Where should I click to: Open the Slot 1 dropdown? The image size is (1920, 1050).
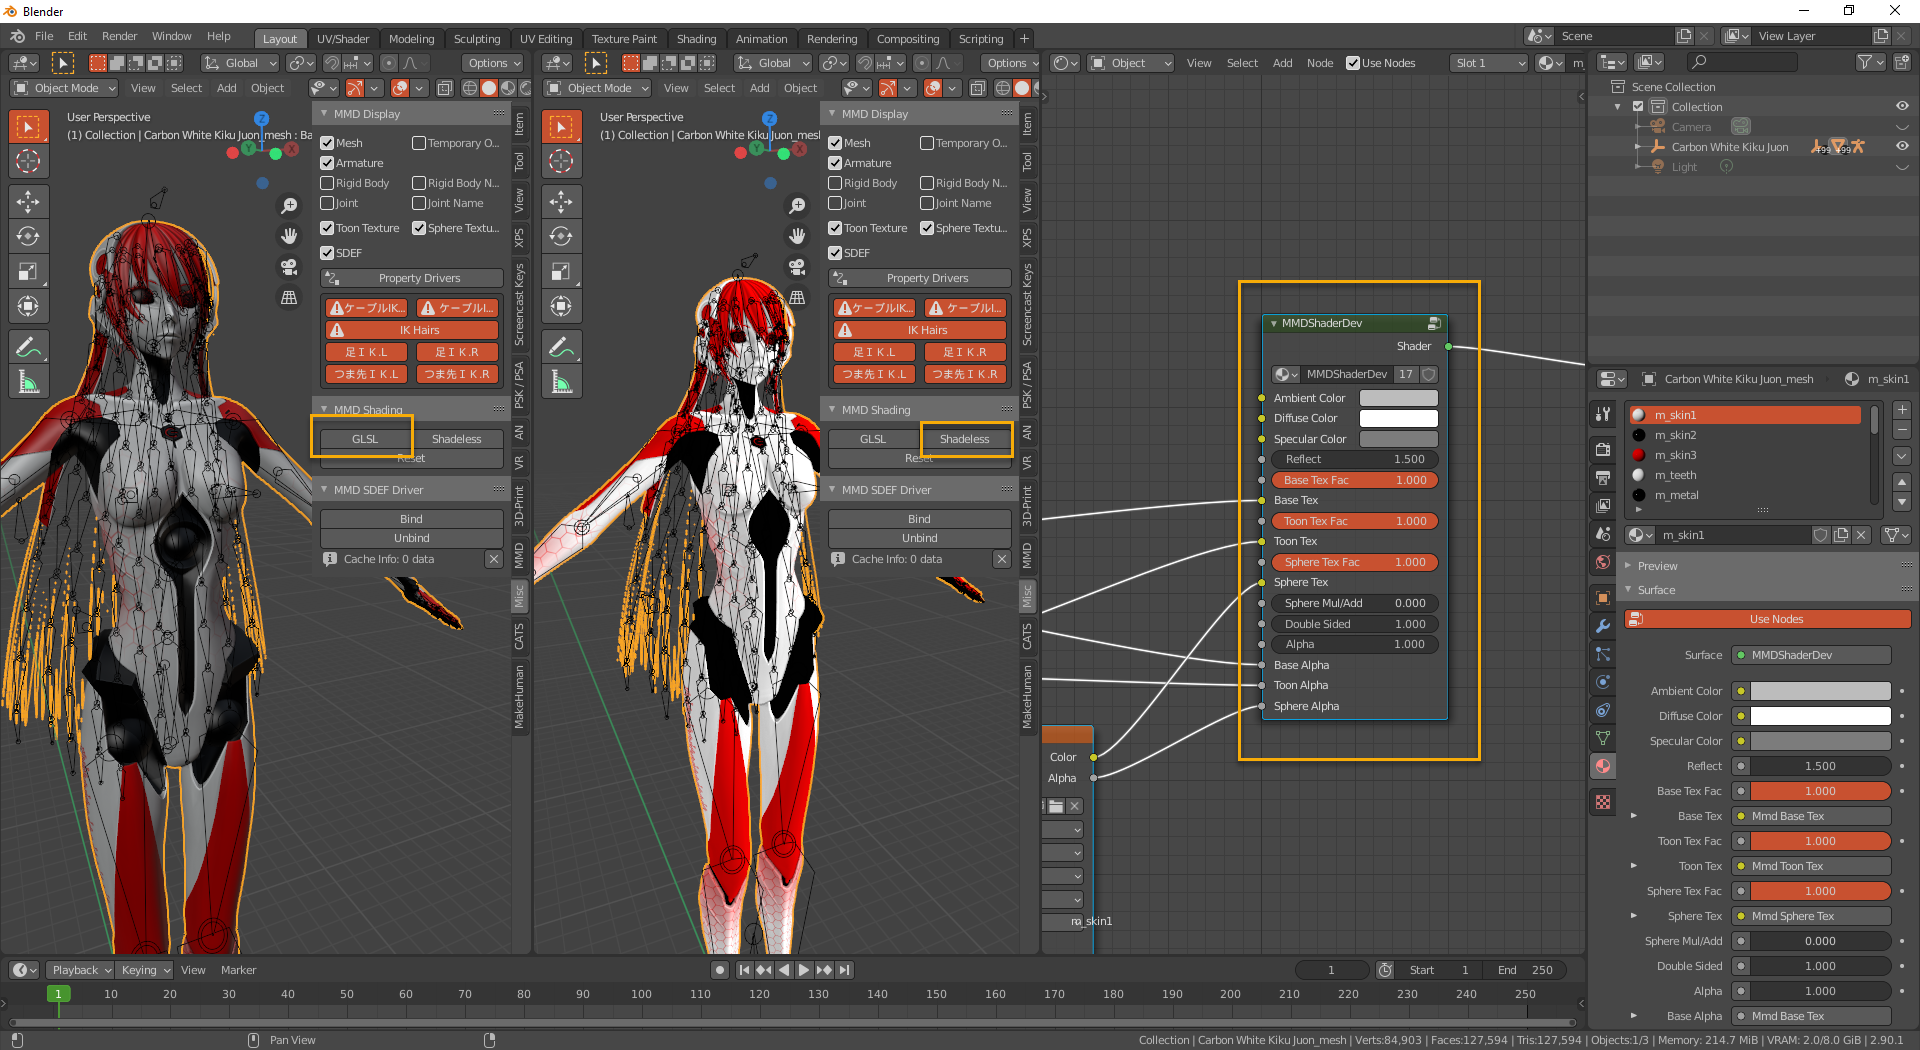1489,63
